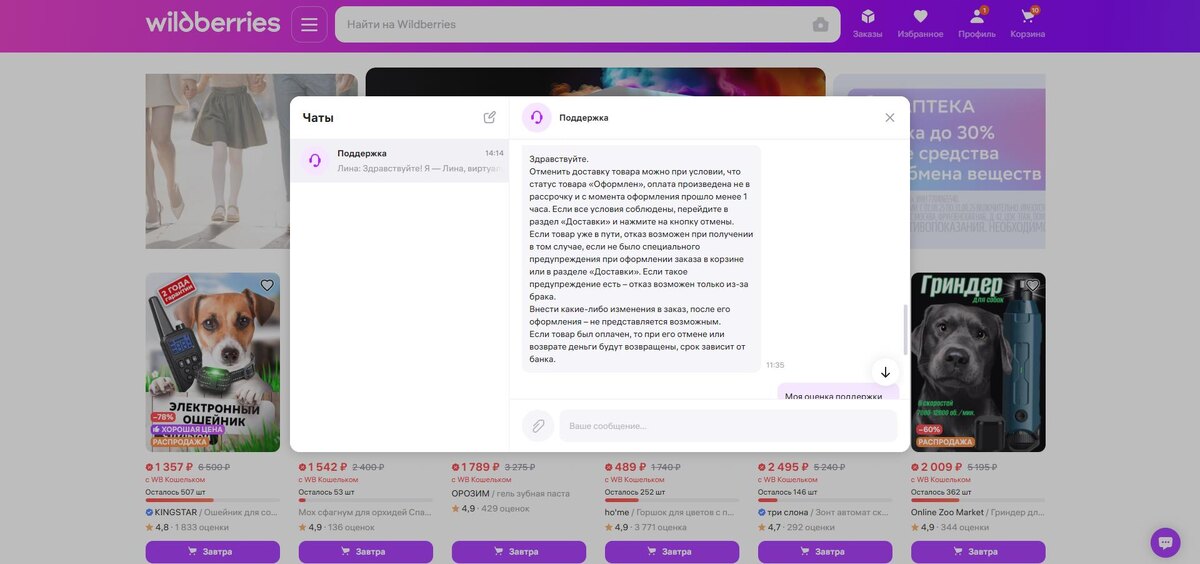Add три слона umbrella to cart
This screenshot has width=1200, height=564.
(825, 552)
